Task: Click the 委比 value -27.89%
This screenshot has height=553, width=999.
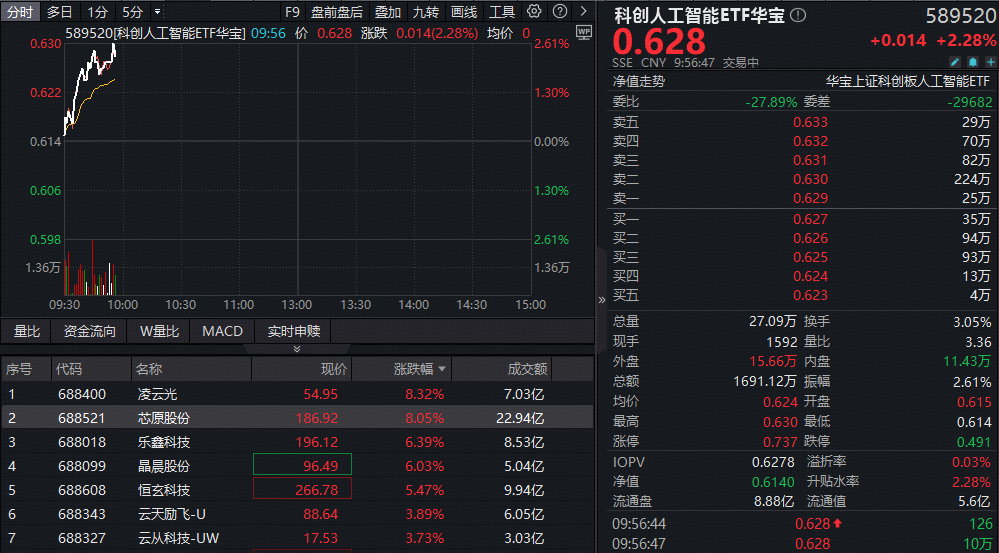Action: (x=772, y=102)
